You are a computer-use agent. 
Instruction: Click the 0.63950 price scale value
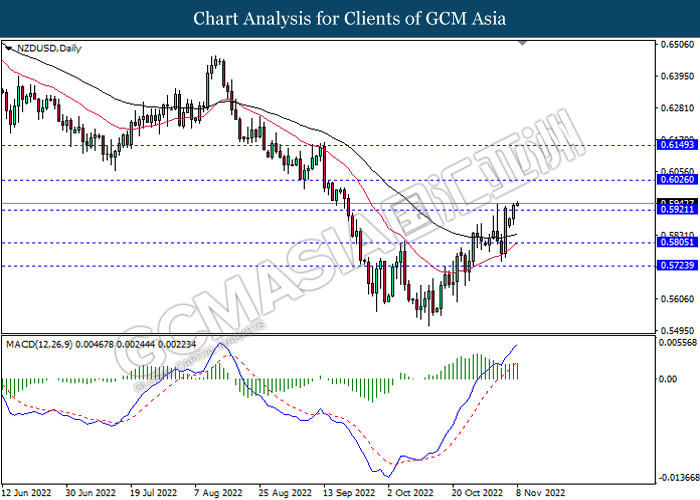coord(677,76)
